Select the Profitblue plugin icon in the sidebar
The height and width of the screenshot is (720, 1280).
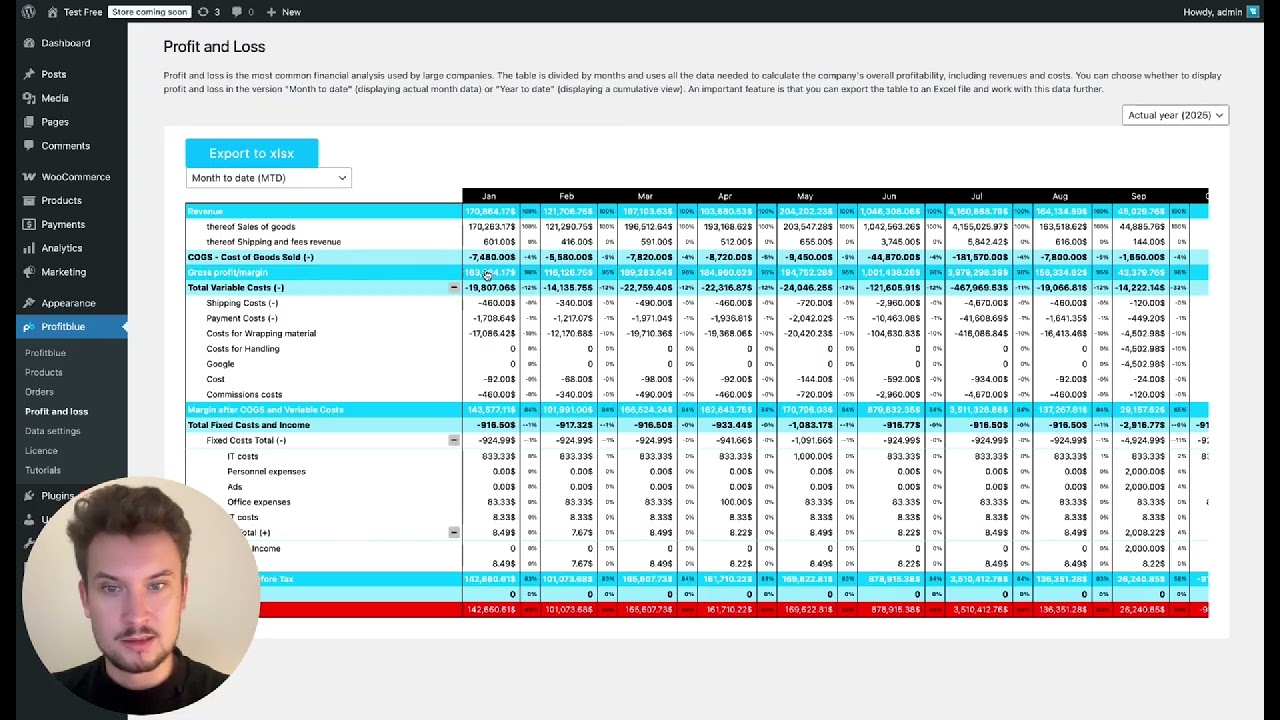click(x=27, y=326)
